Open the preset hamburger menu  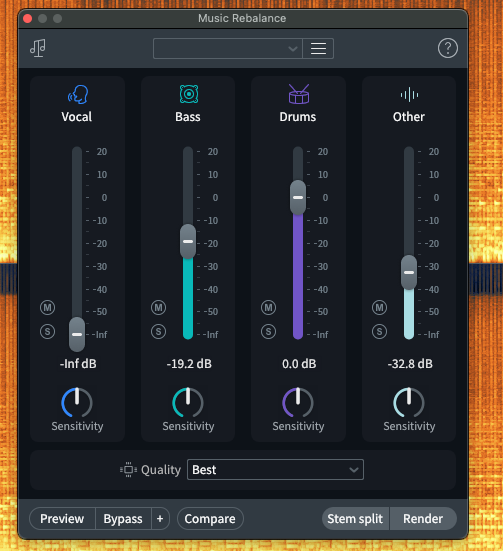[318, 48]
